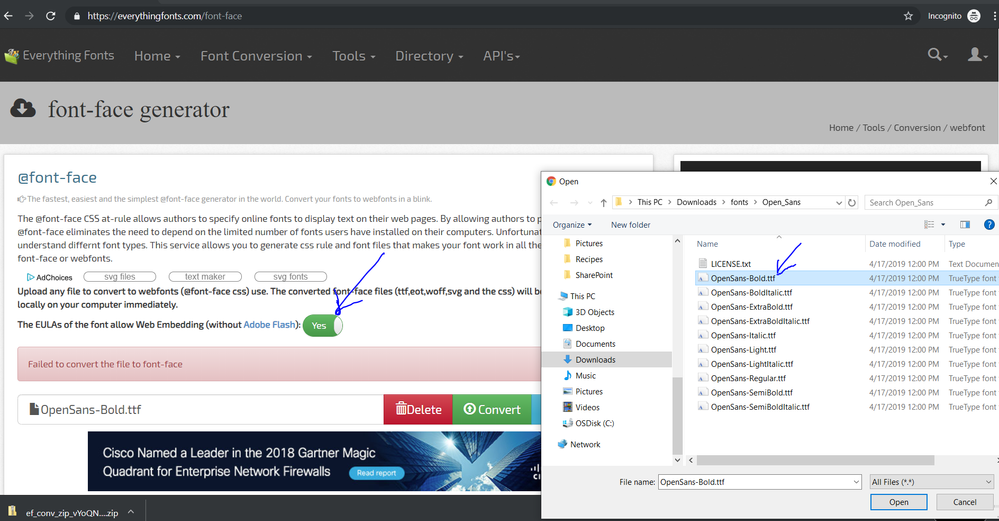
Task: Click the Incognito profile icon
Action: [974, 16]
